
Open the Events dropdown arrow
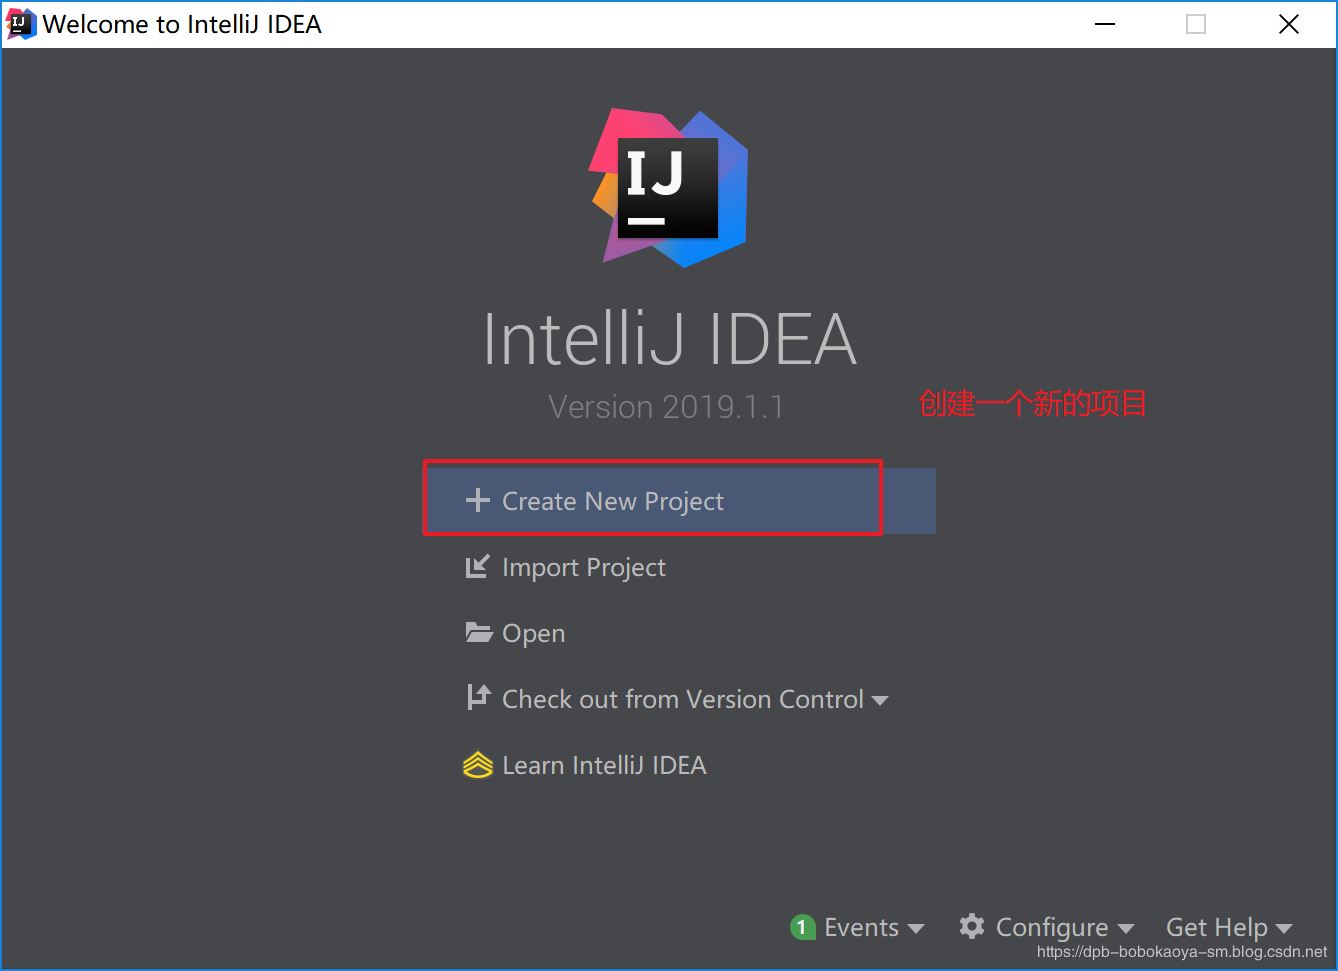[x=915, y=929]
